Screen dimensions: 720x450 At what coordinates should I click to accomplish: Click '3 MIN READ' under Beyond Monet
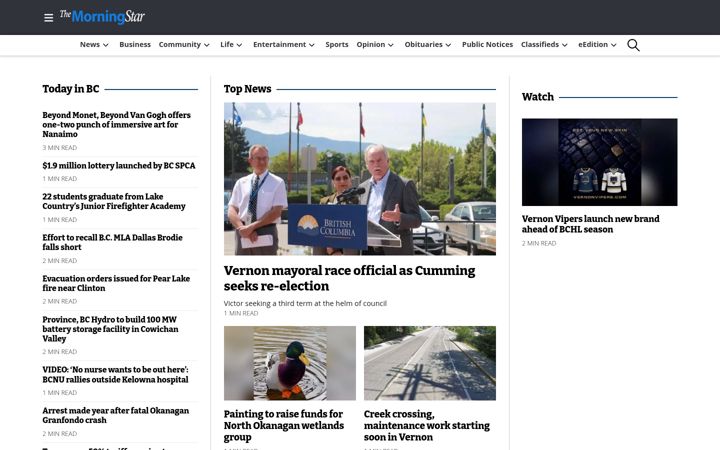coord(60,148)
